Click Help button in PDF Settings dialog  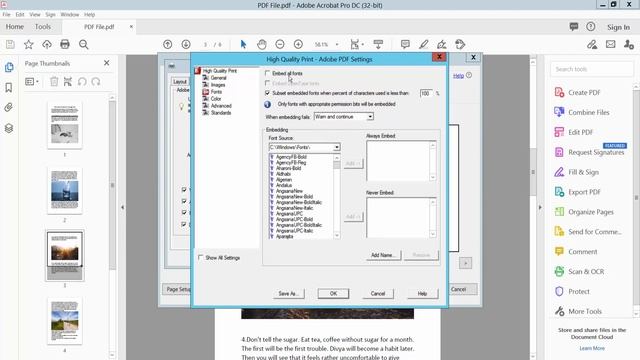(422, 293)
